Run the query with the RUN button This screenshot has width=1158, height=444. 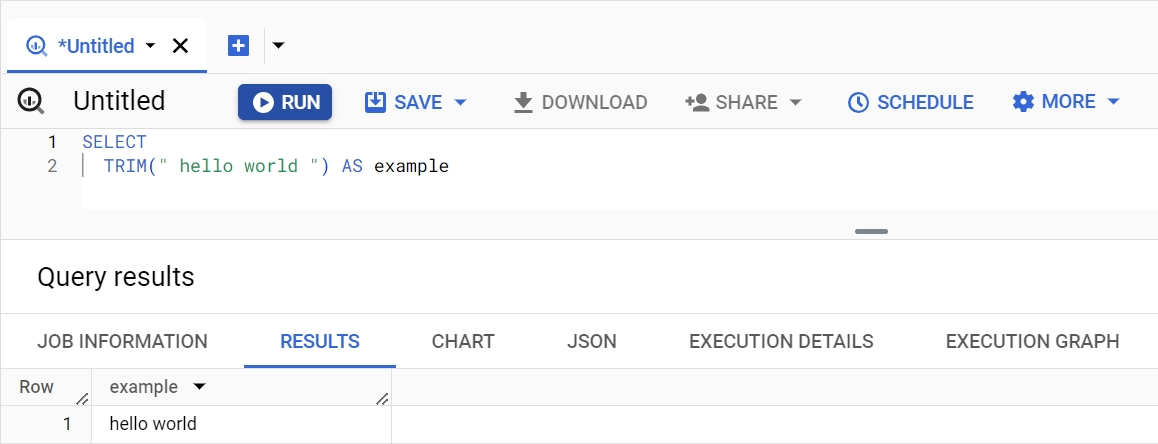pos(285,102)
